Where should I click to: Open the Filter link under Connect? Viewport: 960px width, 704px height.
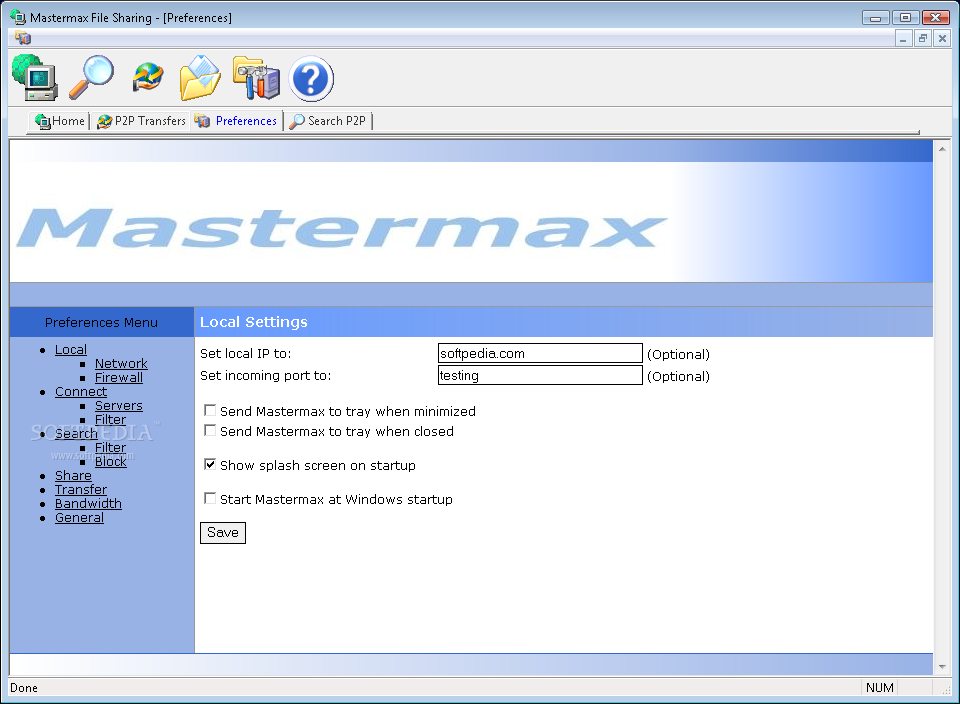110,420
